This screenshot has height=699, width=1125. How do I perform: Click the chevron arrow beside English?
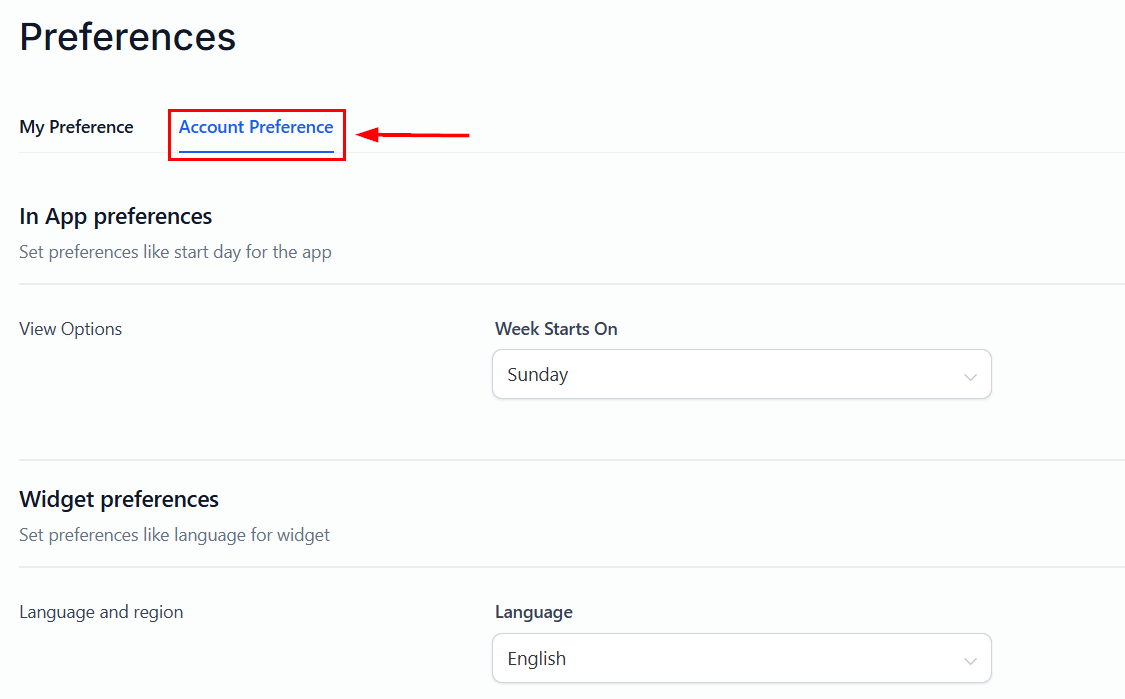click(x=969, y=661)
